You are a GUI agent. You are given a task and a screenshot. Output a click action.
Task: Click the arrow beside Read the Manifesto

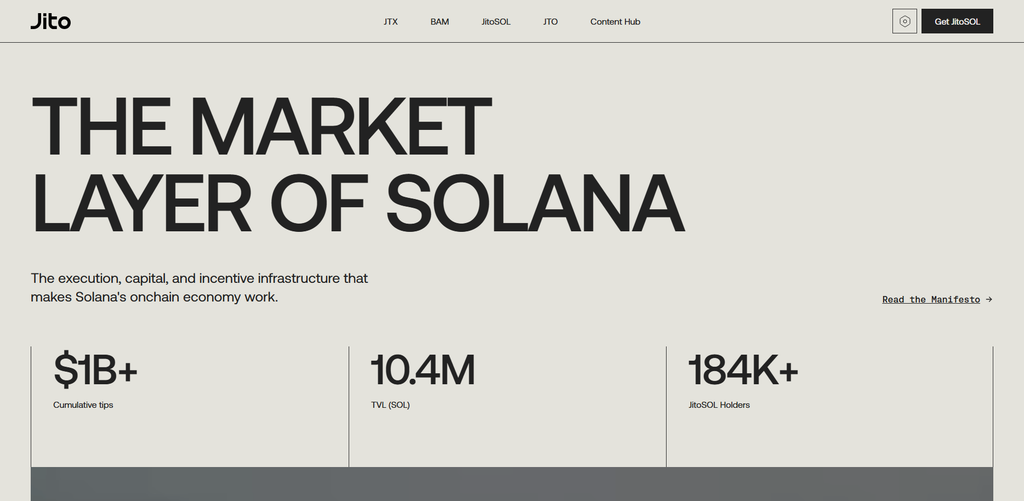pos(989,299)
